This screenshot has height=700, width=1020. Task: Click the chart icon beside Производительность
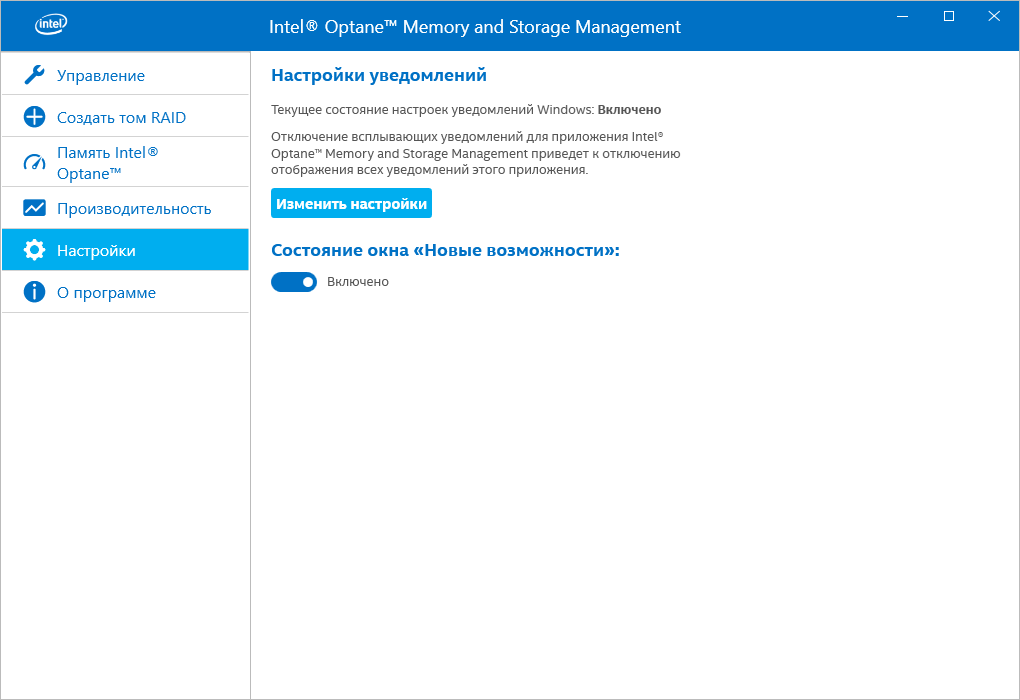coord(34,208)
